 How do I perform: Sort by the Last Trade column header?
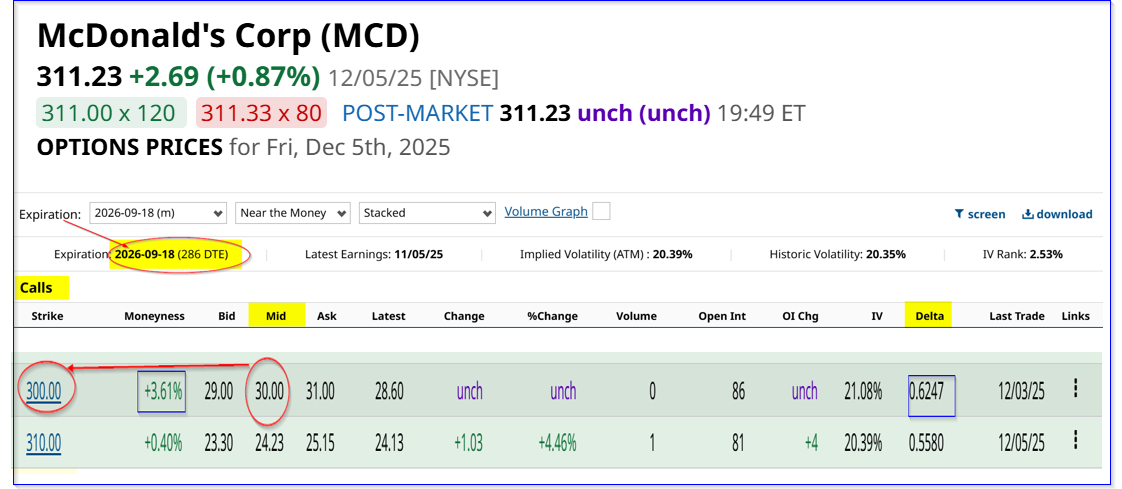click(x=1017, y=316)
